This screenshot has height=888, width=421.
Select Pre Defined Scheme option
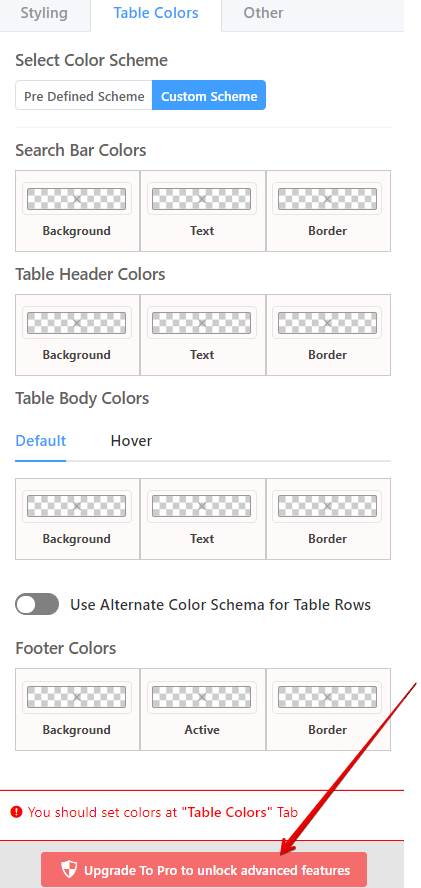pyautogui.click(x=84, y=96)
